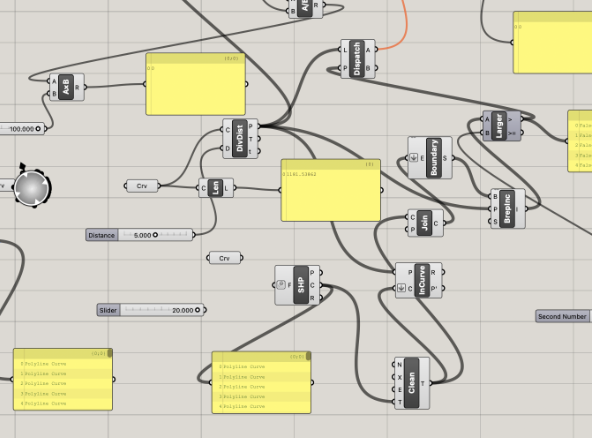Click the BrepInc input S grip
The width and height of the screenshot is (592, 438).
pos(490,222)
